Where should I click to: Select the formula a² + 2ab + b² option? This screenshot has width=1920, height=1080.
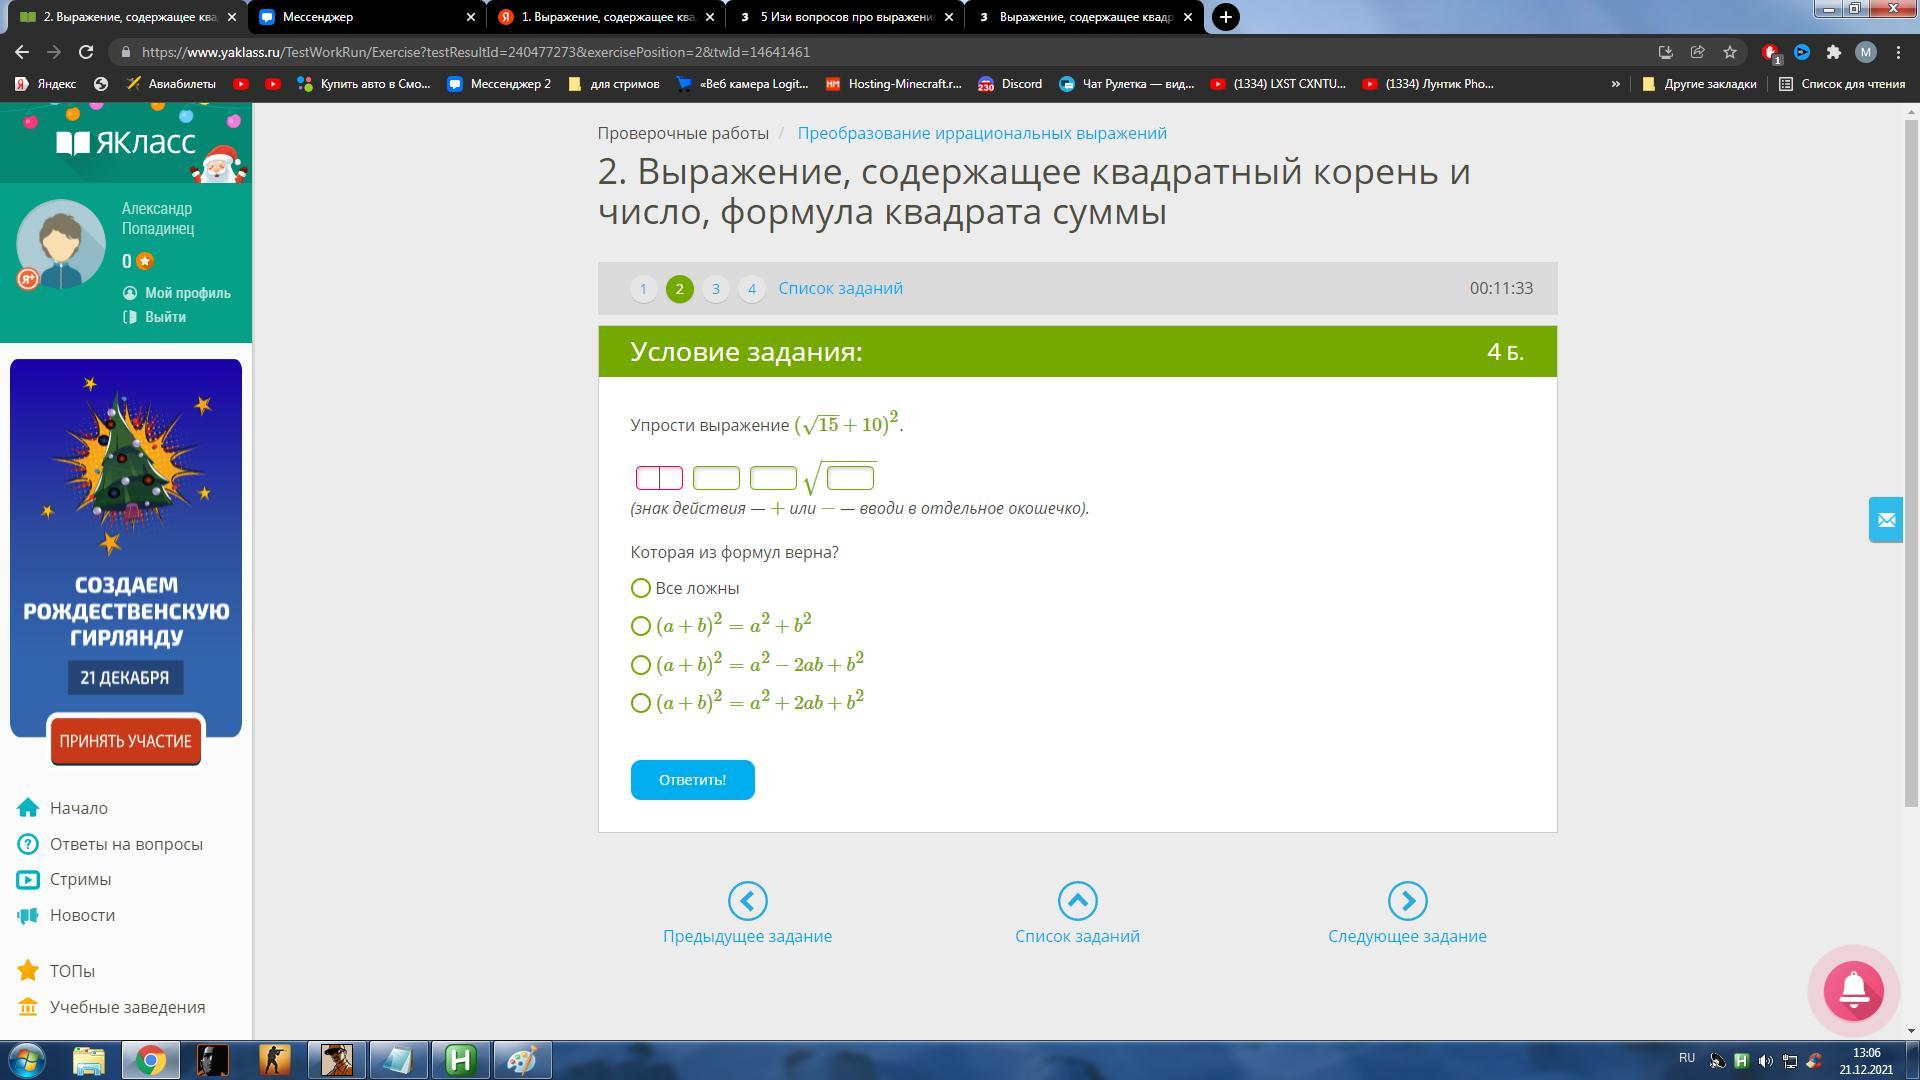641,703
